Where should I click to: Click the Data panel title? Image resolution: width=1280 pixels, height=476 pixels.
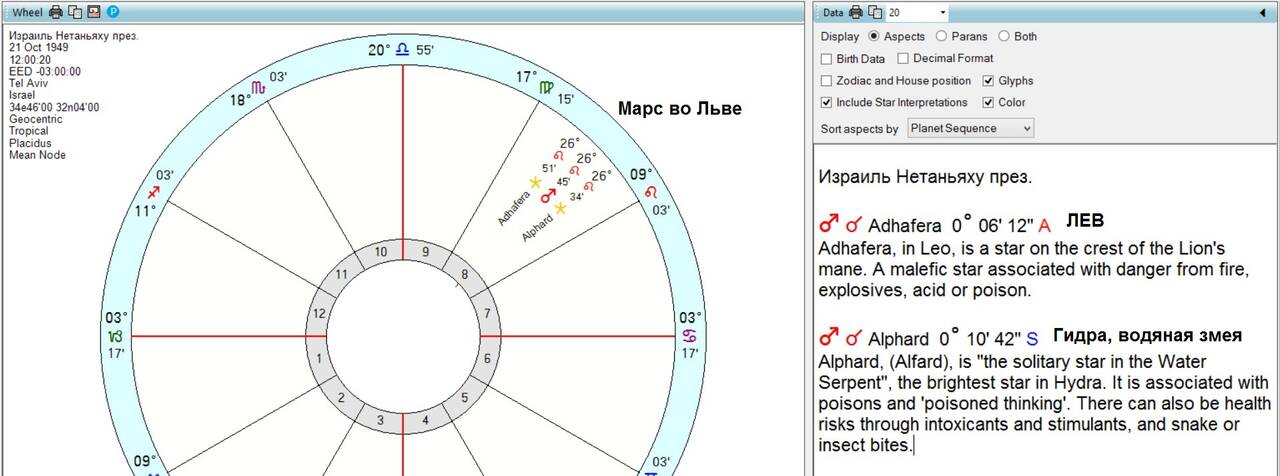click(833, 12)
